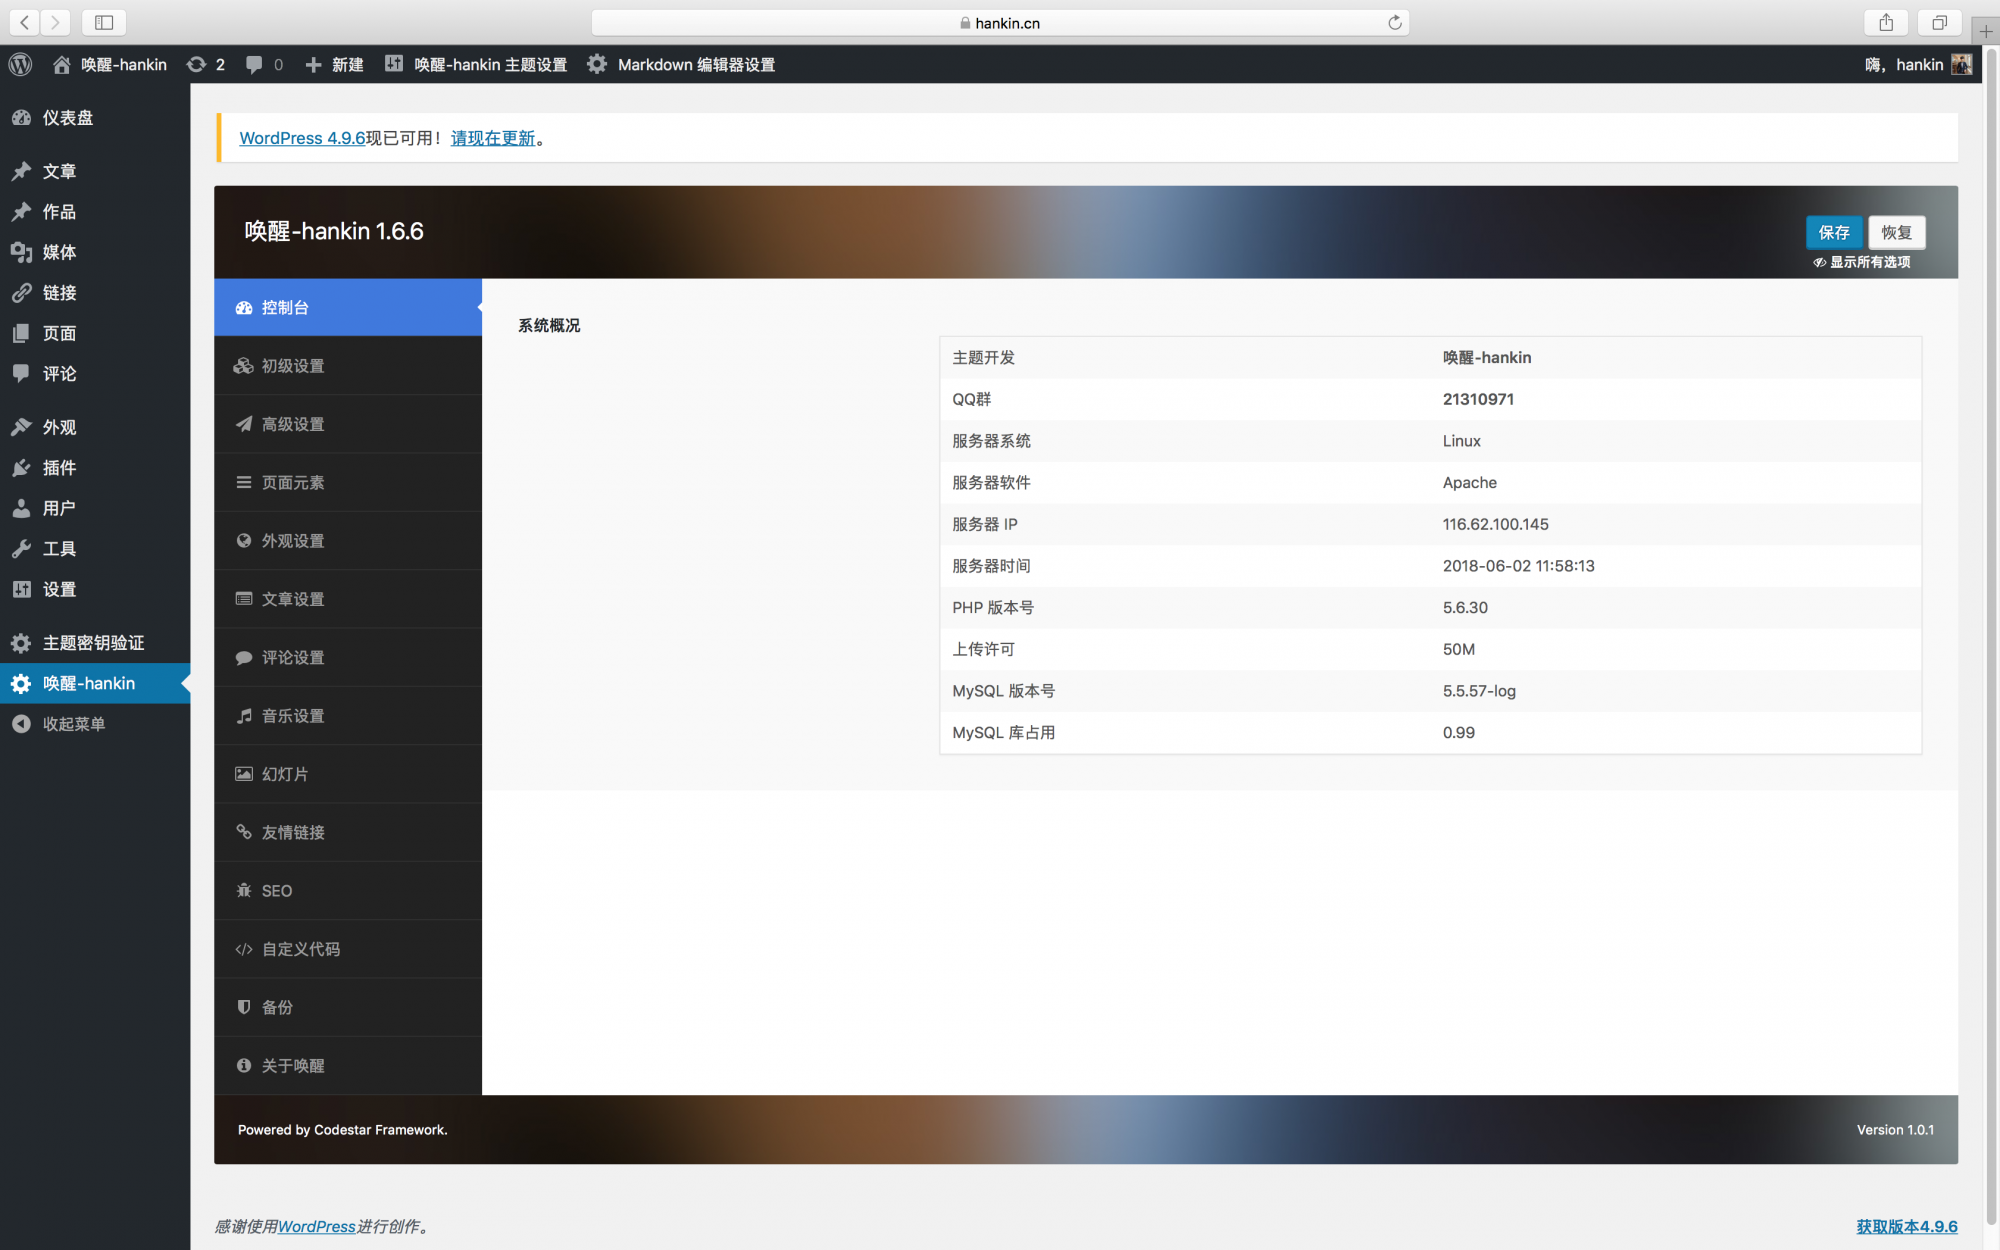Collapse the sidebar with 收起菜单
This screenshot has width=2000, height=1250.
click(72, 723)
